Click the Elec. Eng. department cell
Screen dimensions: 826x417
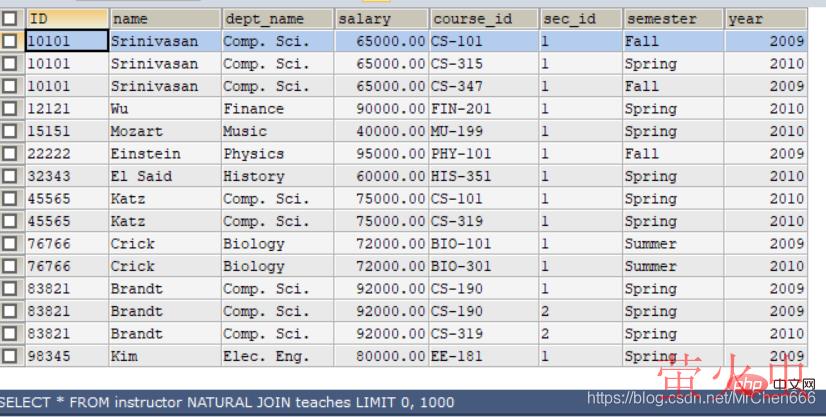[276, 356]
